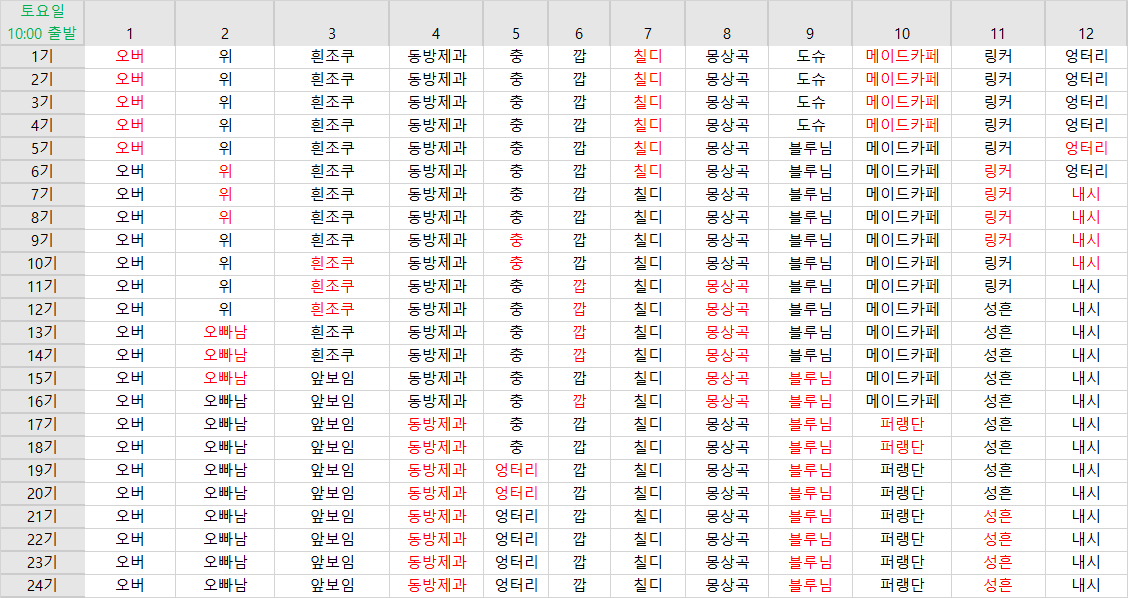1128x598 pixels.
Task: Click the 성흔 cell in row 12기
Action: pyautogui.click(x=998, y=309)
